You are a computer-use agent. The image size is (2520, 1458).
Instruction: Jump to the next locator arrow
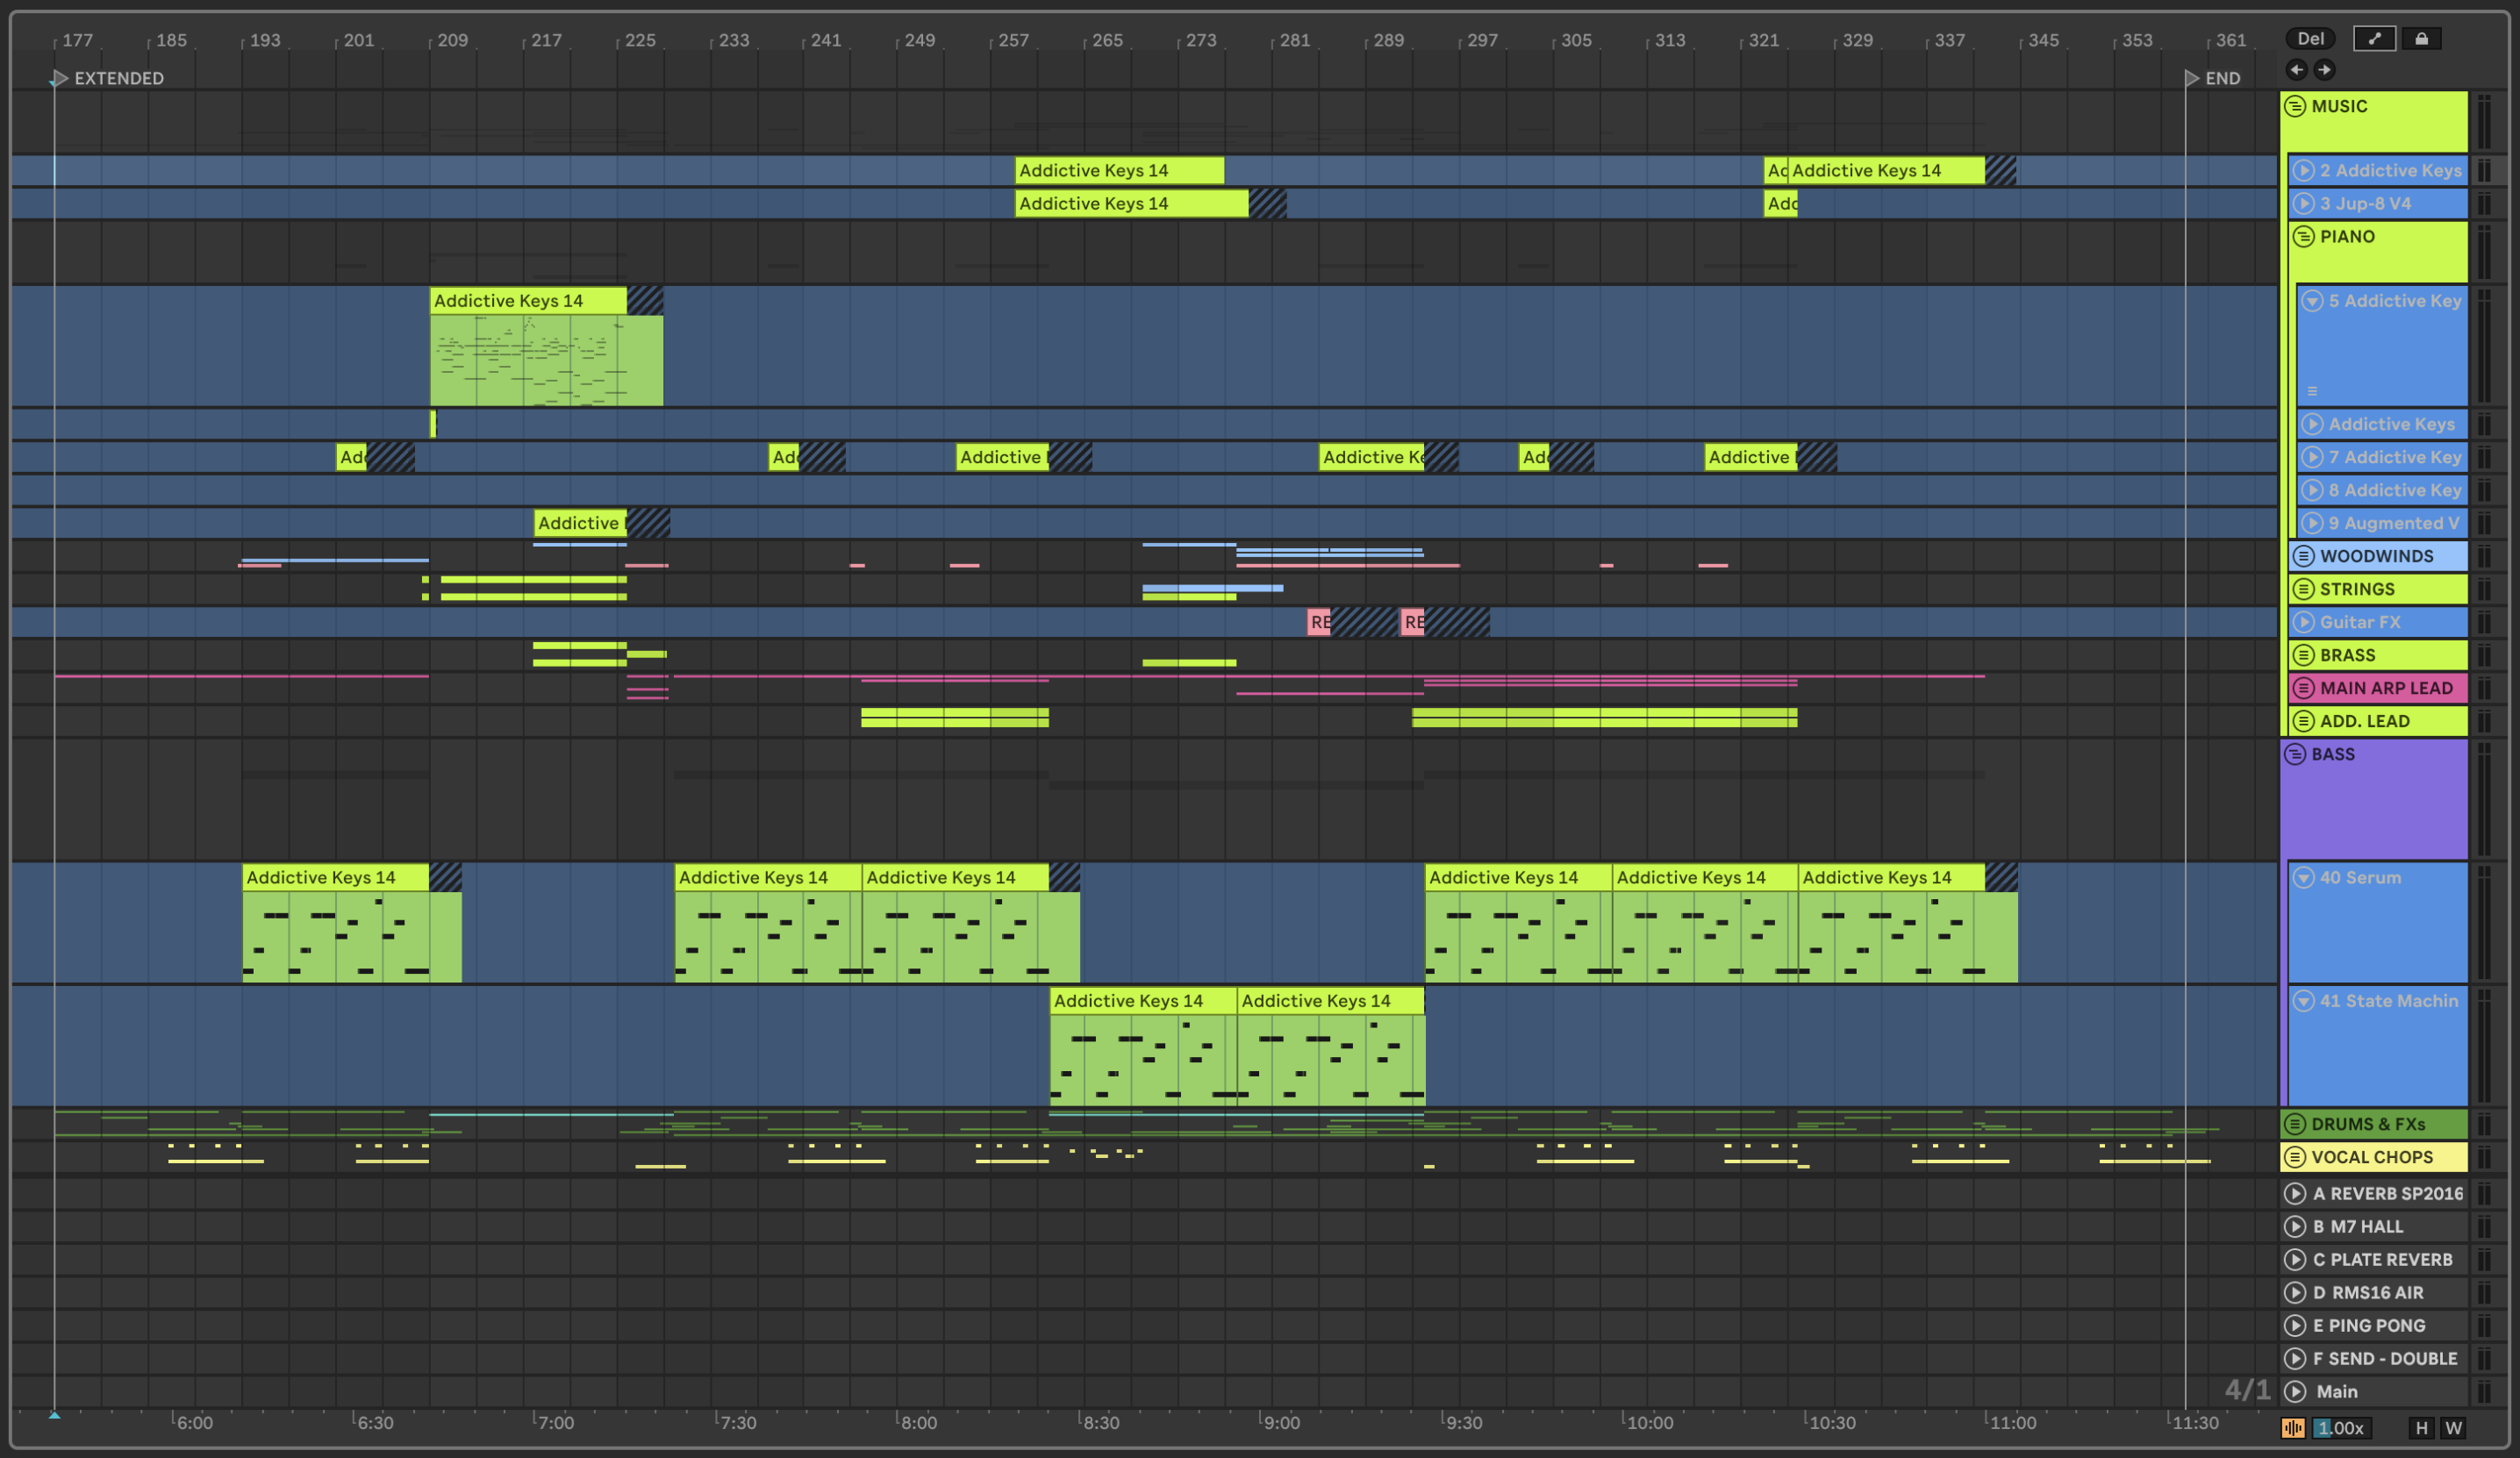click(2324, 70)
